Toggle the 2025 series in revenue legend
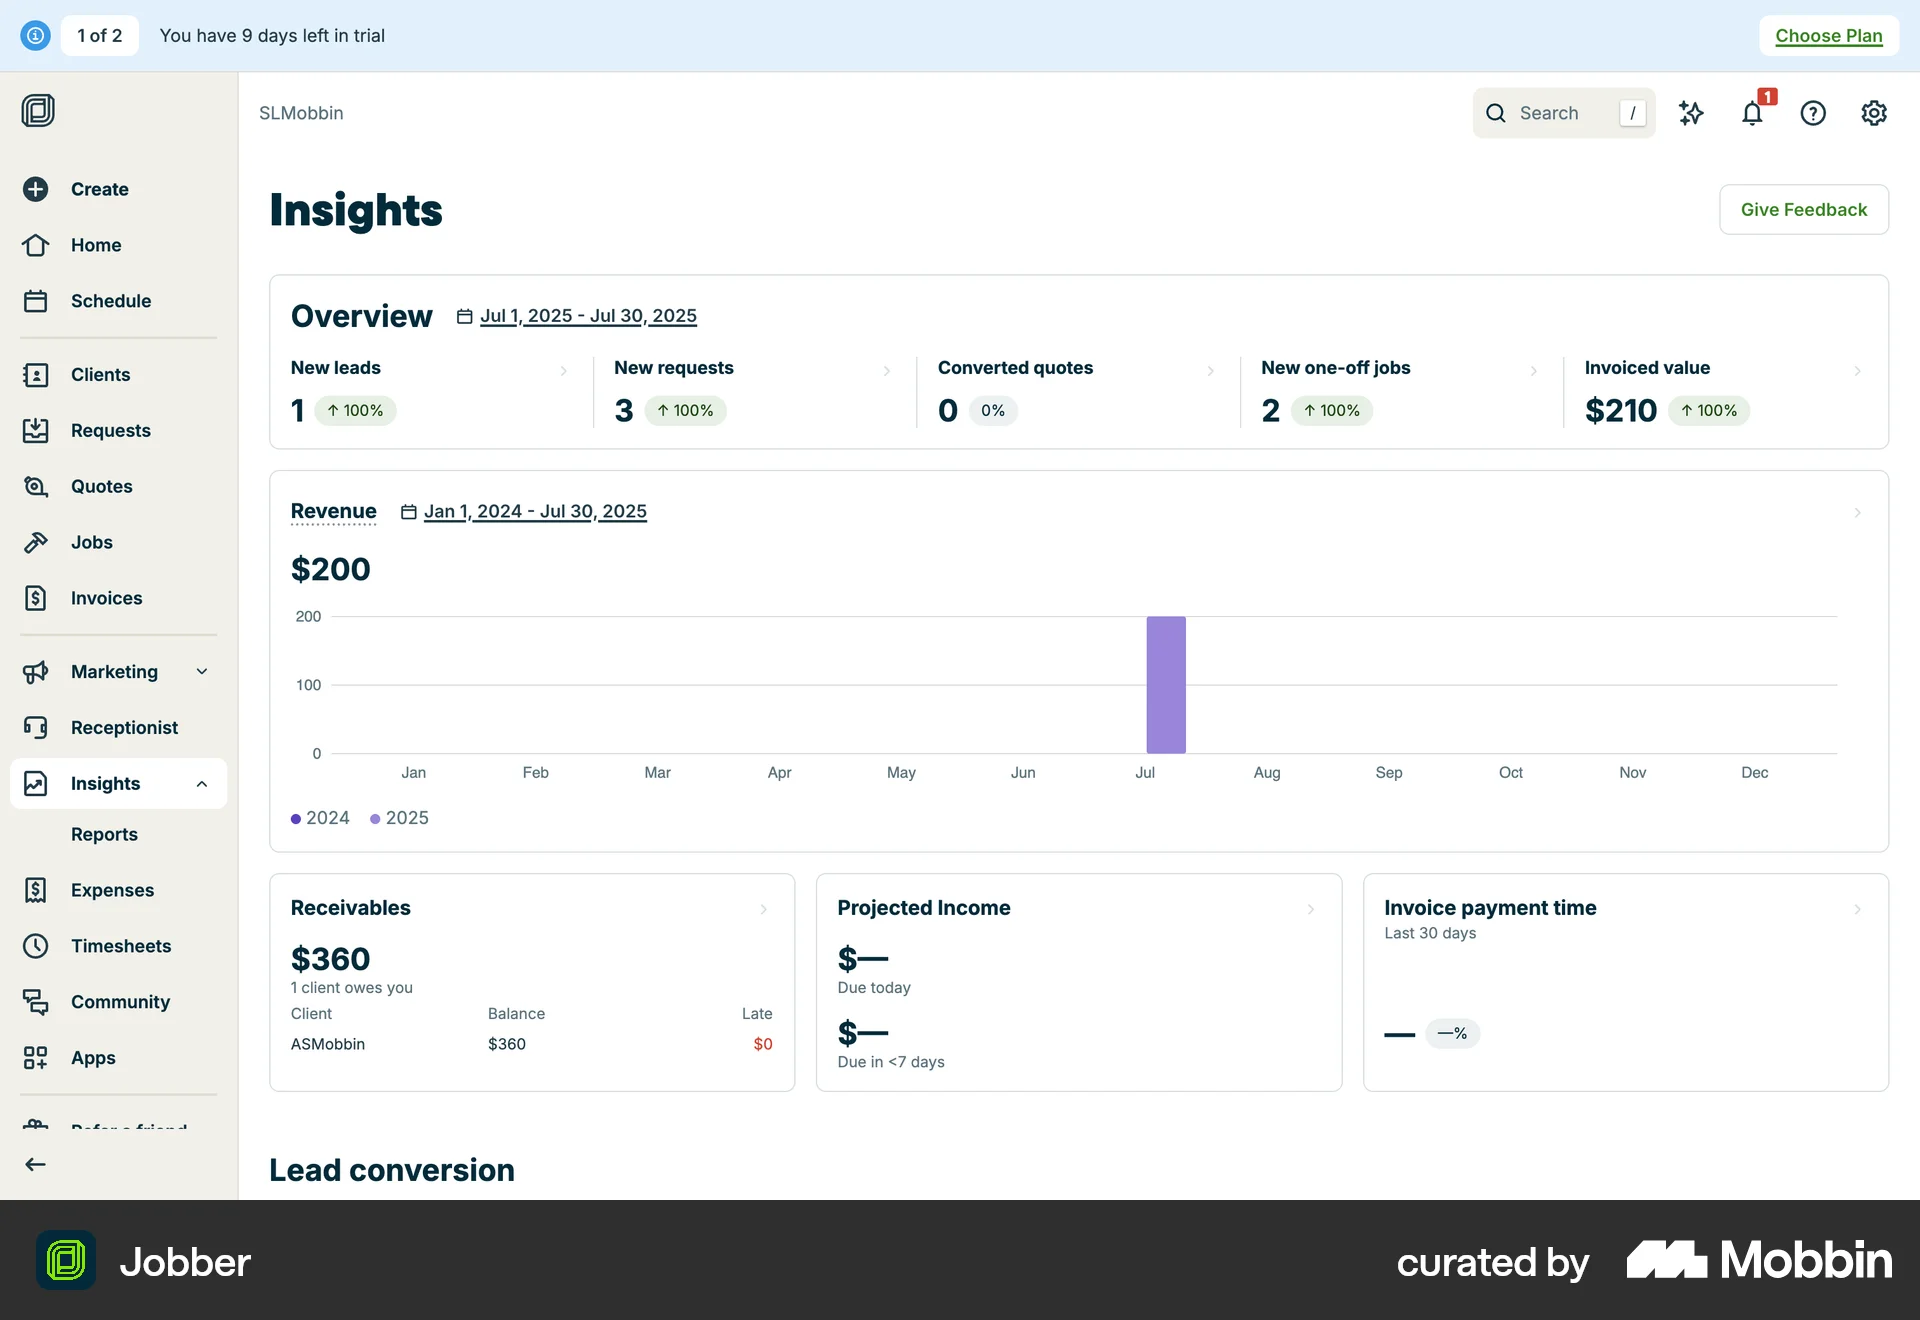Viewport: 1920px width, 1320px height. [399, 818]
